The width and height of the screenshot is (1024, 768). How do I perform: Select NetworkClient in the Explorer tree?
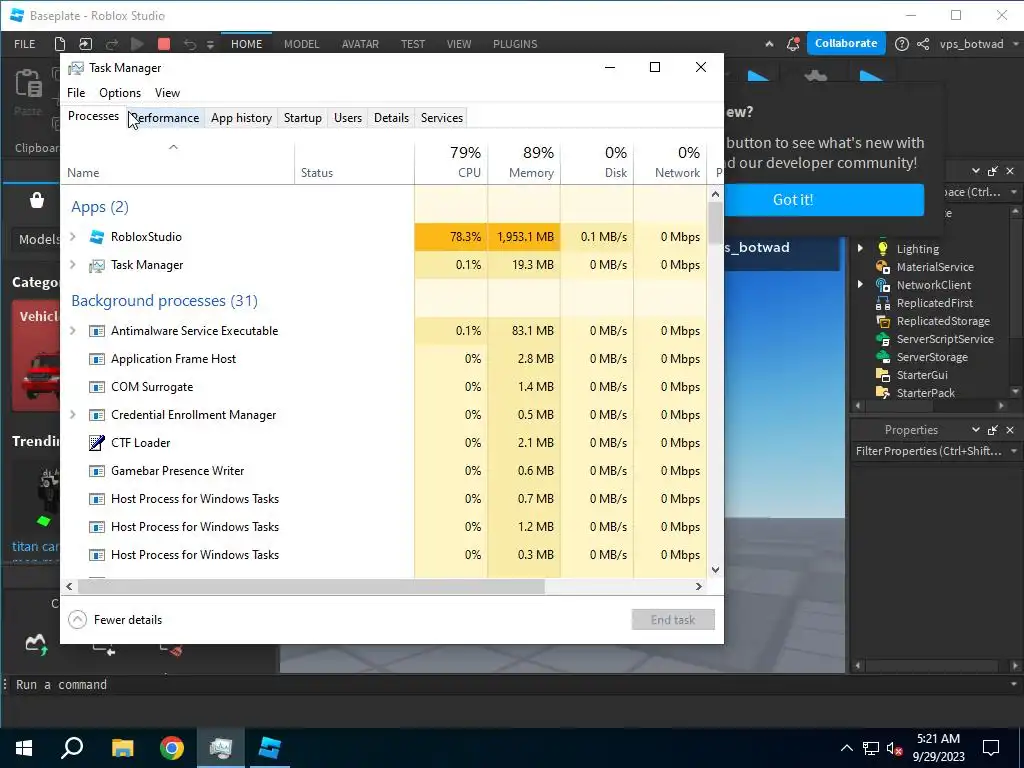pos(933,285)
